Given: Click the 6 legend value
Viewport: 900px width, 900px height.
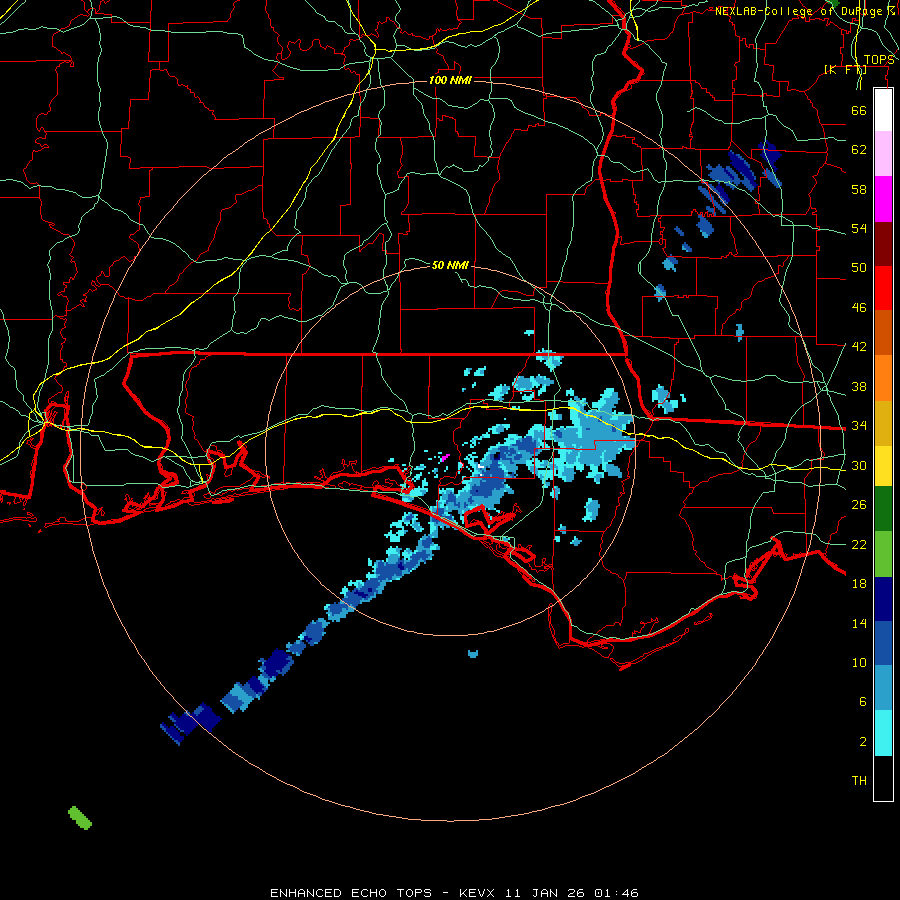Looking at the screenshot, I should [862, 702].
